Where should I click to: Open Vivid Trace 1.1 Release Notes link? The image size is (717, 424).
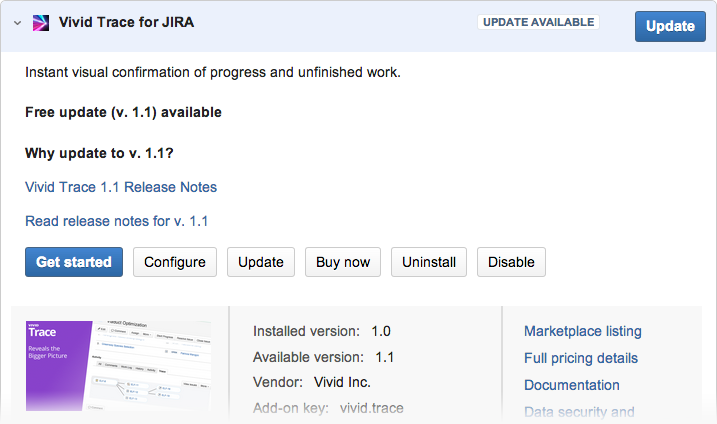[x=121, y=187]
